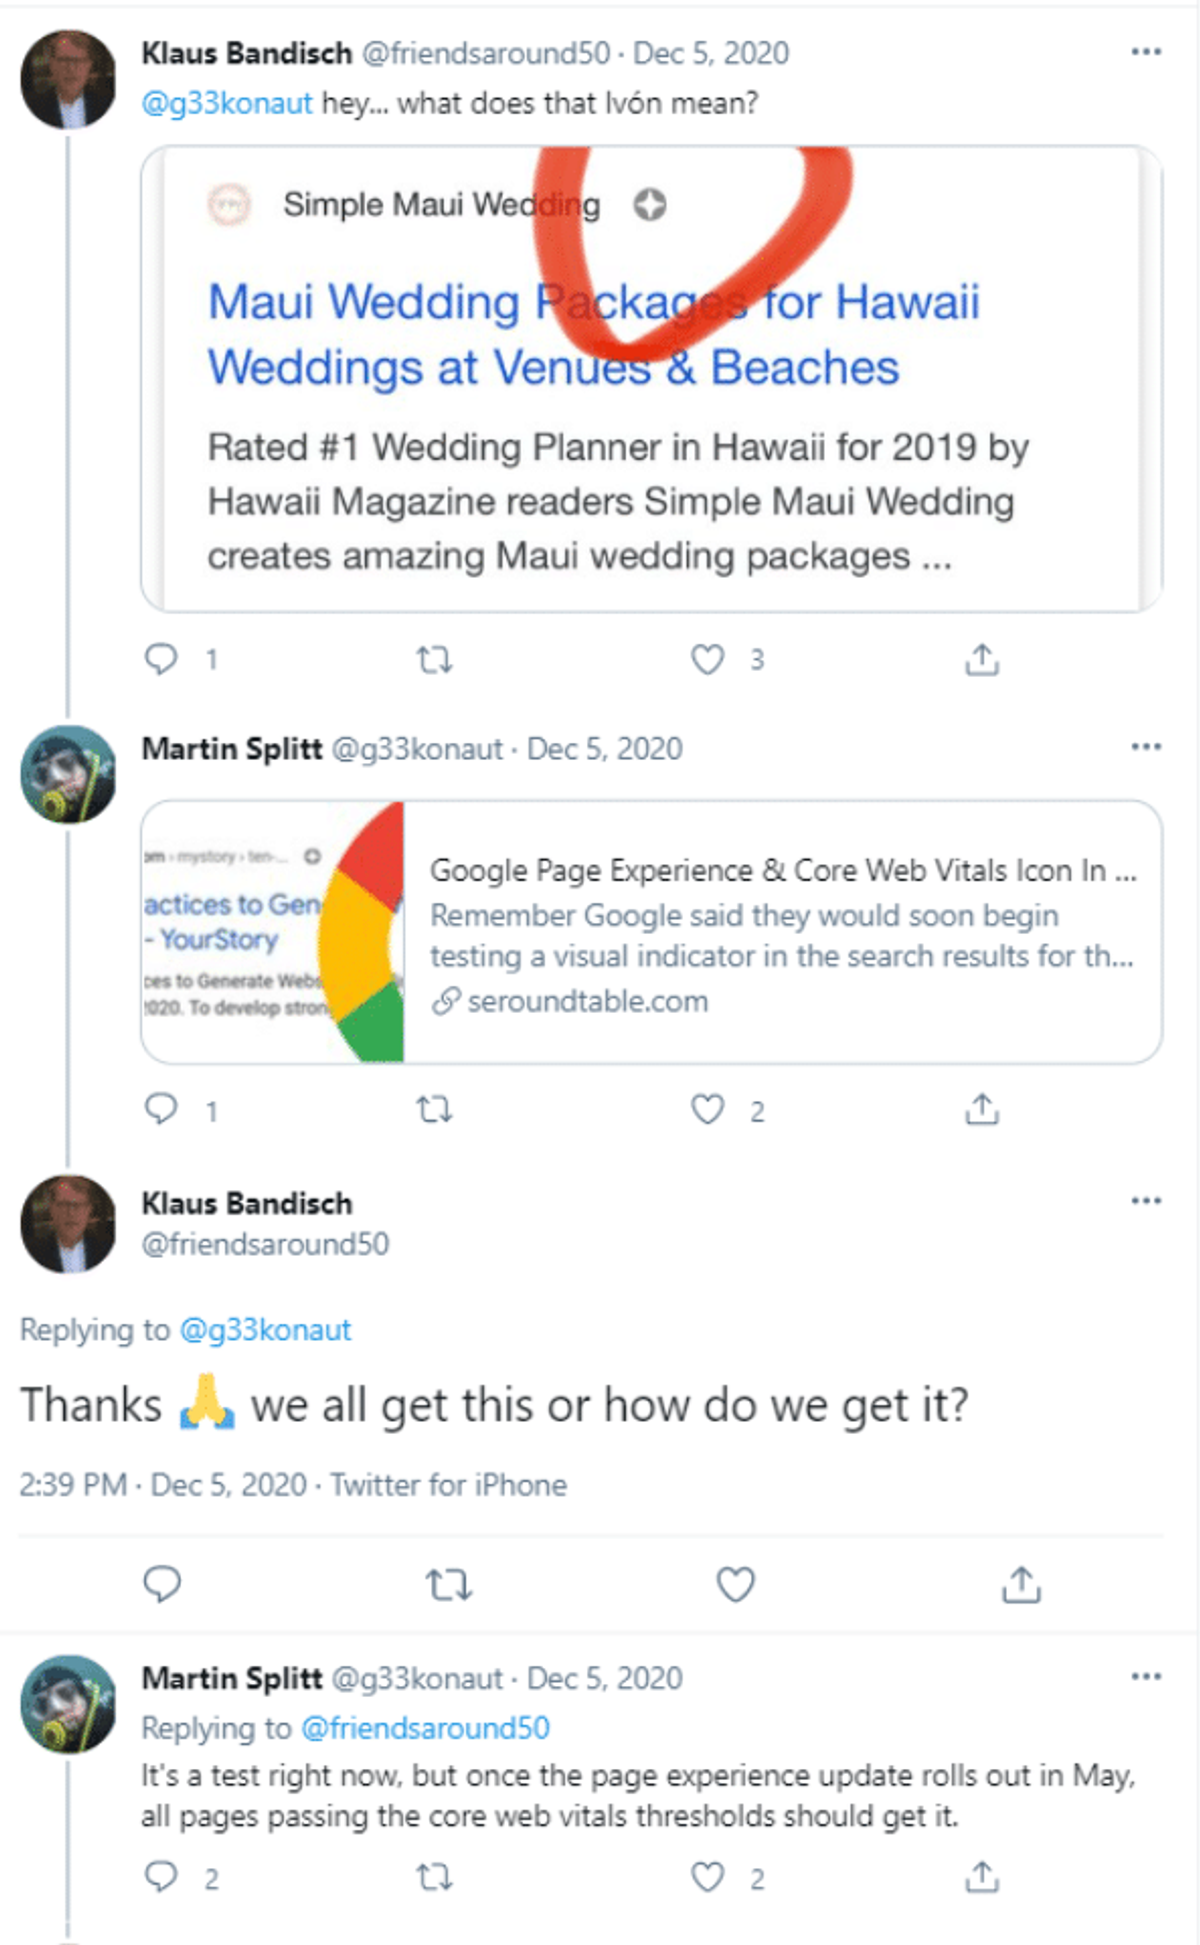Click the Twitter for iPhone source label
This screenshot has height=1945, width=1200.
click(448, 1485)
